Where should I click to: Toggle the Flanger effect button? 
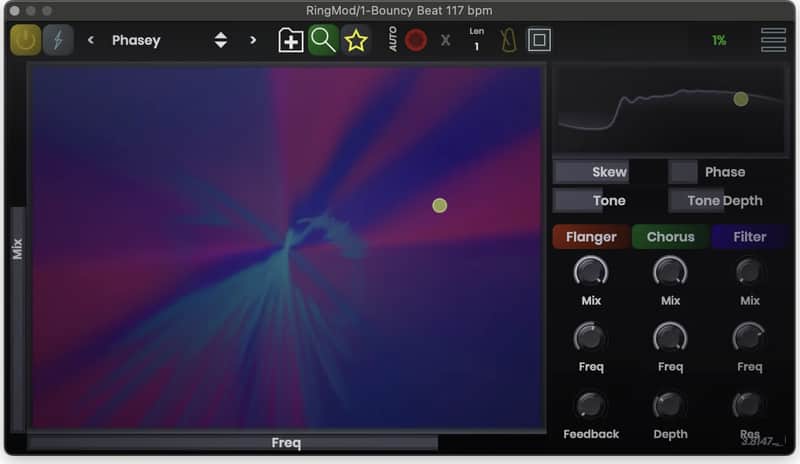click(591, 237)
